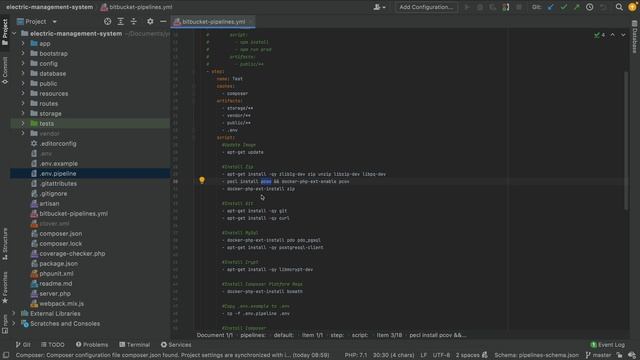640x360 pixels.
Task: Open the TODO tool window tab
Action: coord(53,344)
